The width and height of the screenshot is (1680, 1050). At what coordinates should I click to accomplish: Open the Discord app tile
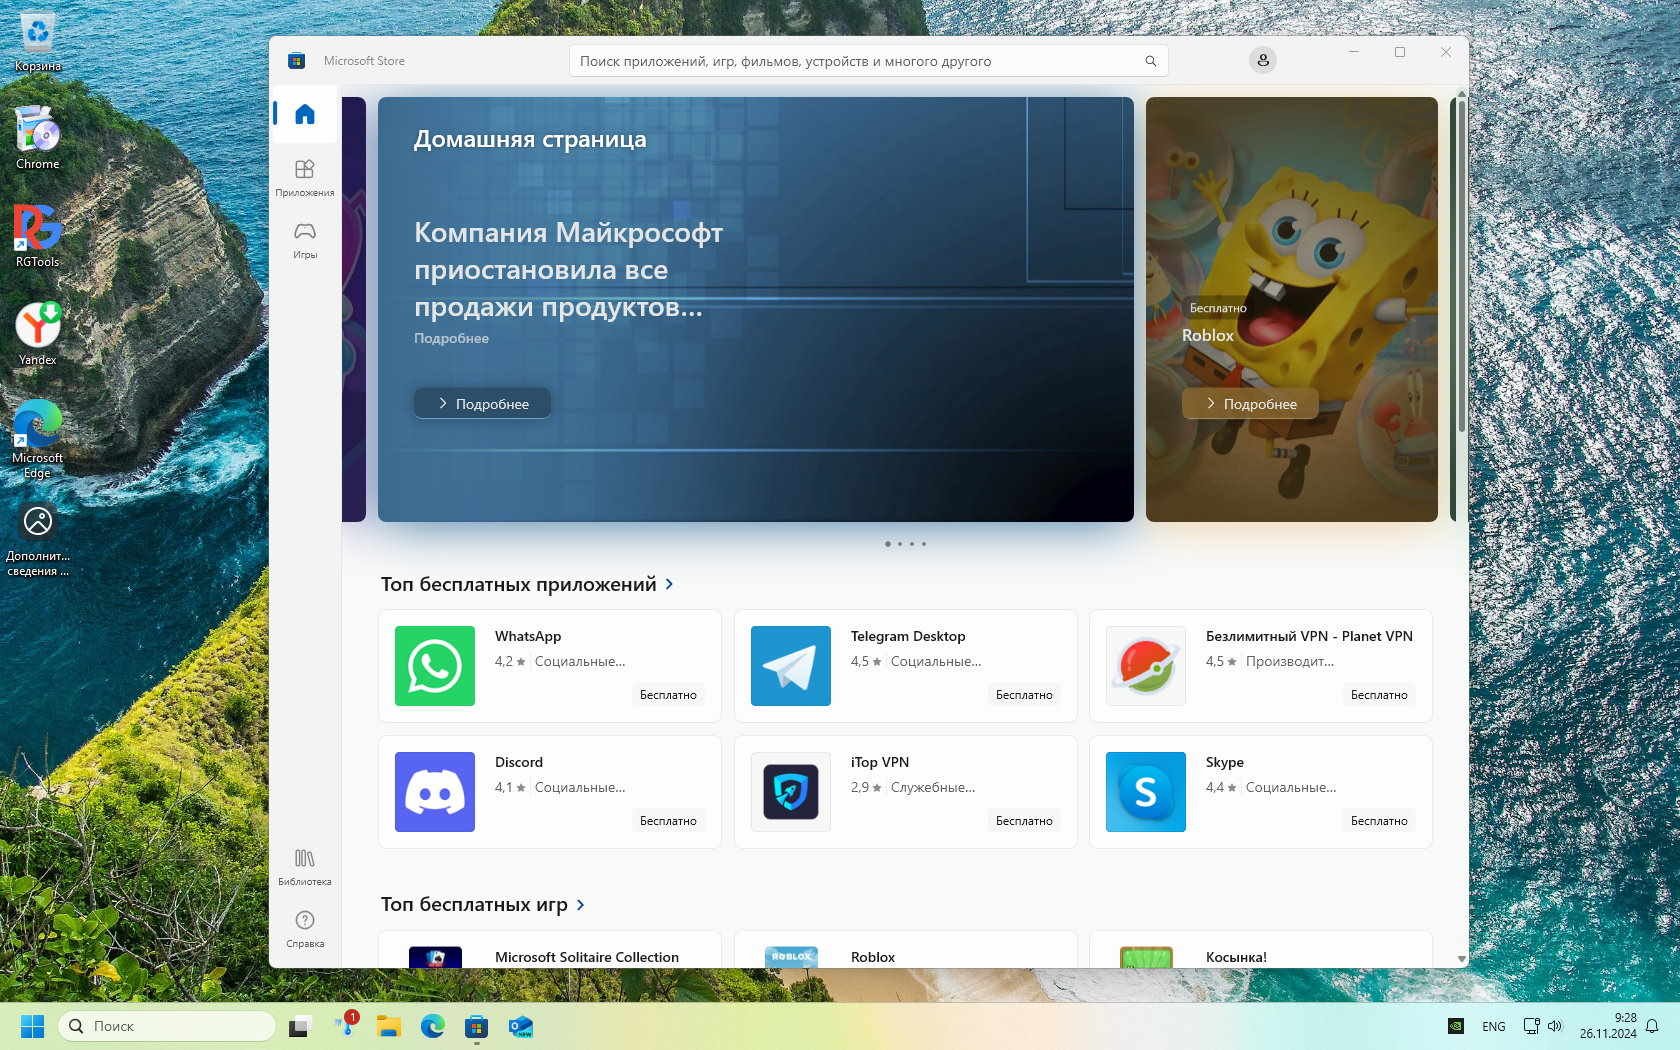point(549,792)
